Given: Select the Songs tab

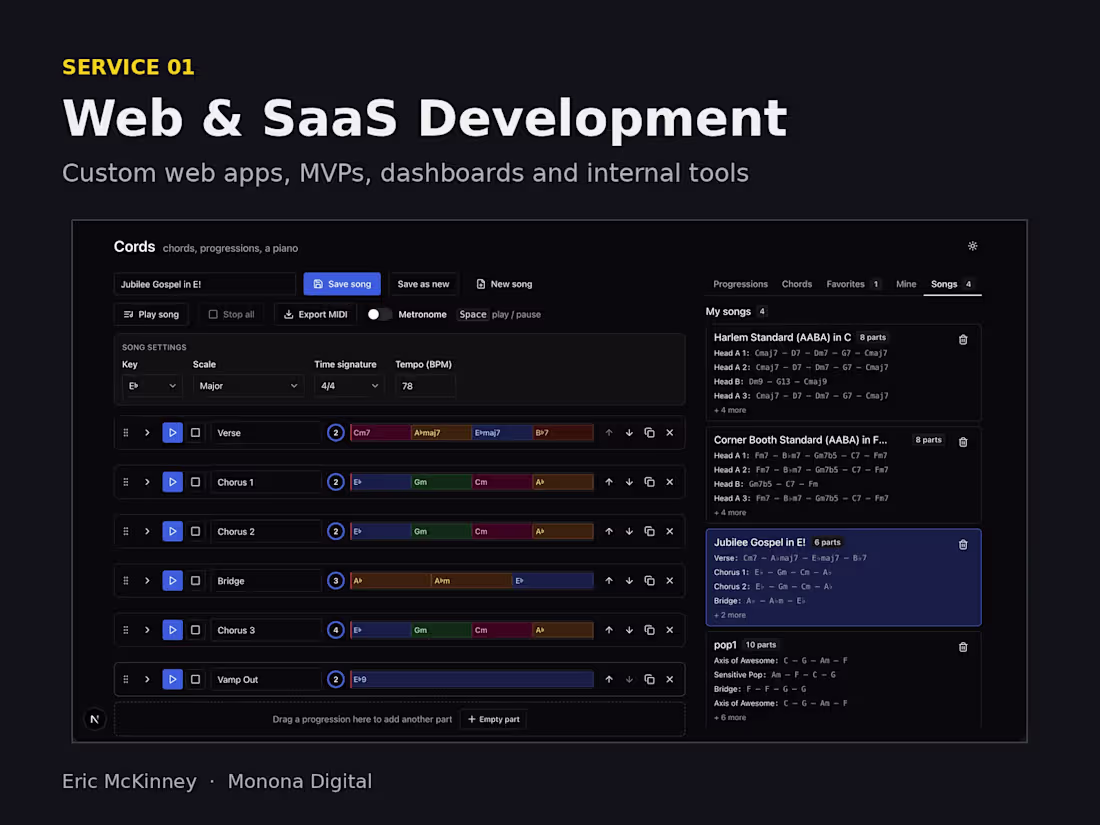Looking at the screenshot, I should point(952,284).
